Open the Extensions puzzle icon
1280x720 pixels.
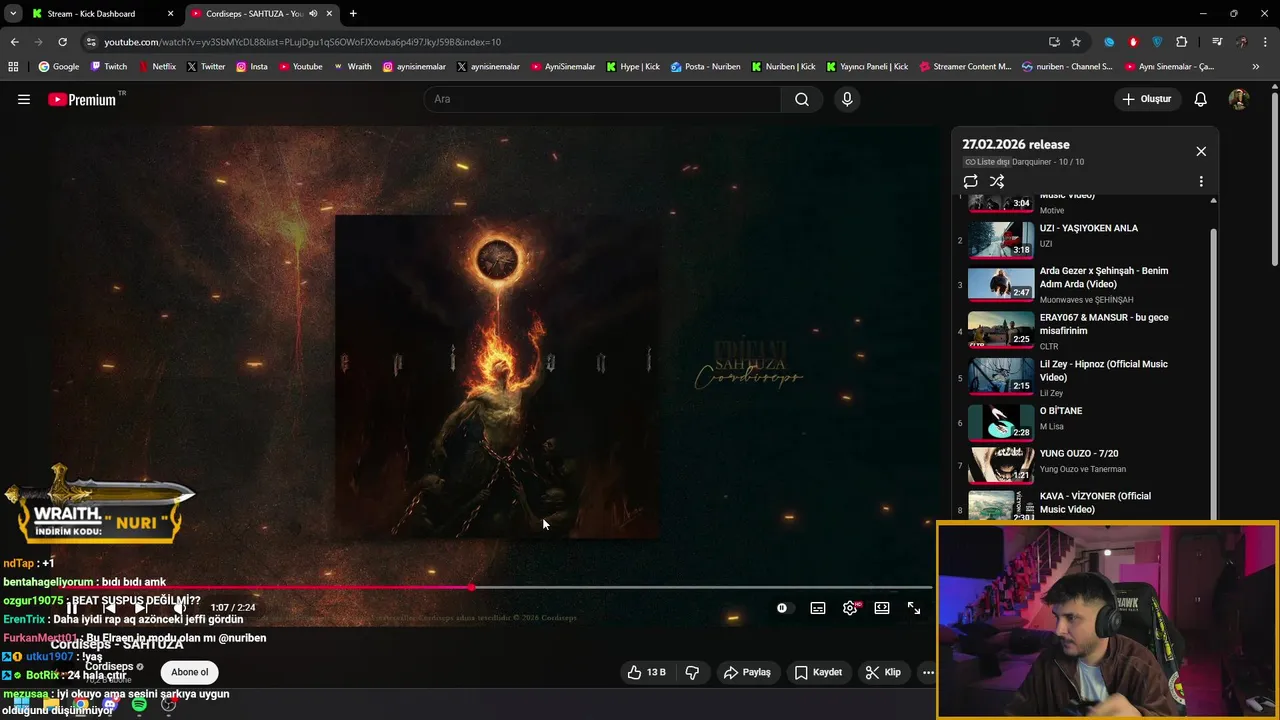click(x=1182, y=42)
